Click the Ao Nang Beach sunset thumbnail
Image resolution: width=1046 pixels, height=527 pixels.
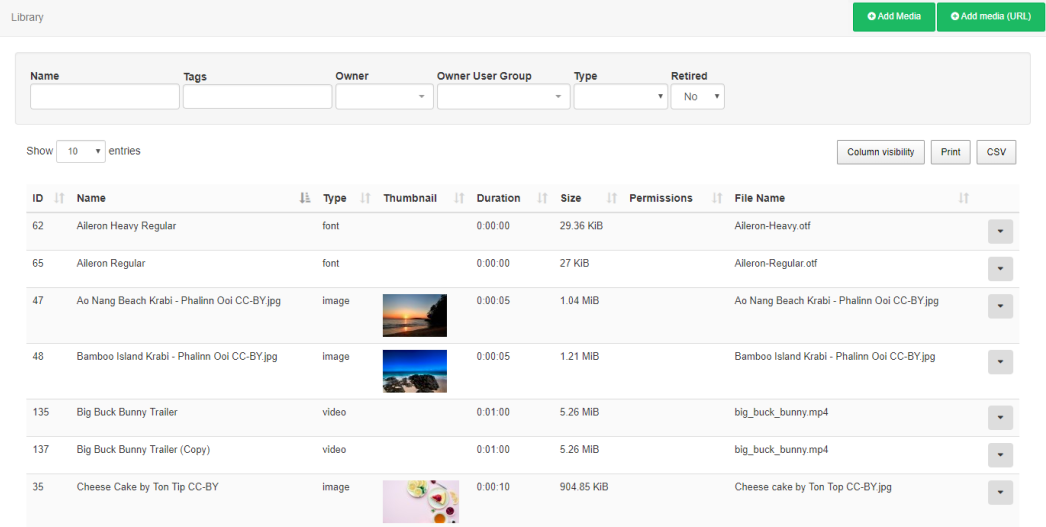click(415, 315)
